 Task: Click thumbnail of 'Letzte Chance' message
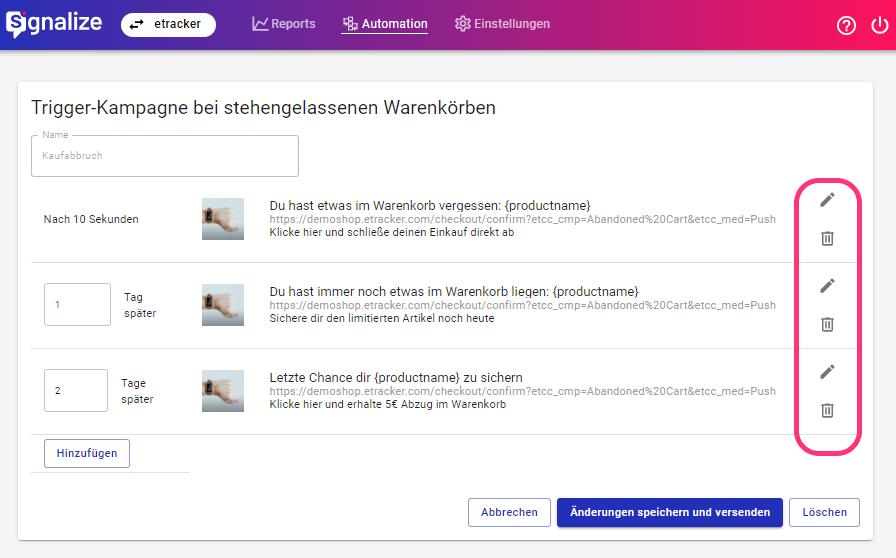(x=223, y=391)
